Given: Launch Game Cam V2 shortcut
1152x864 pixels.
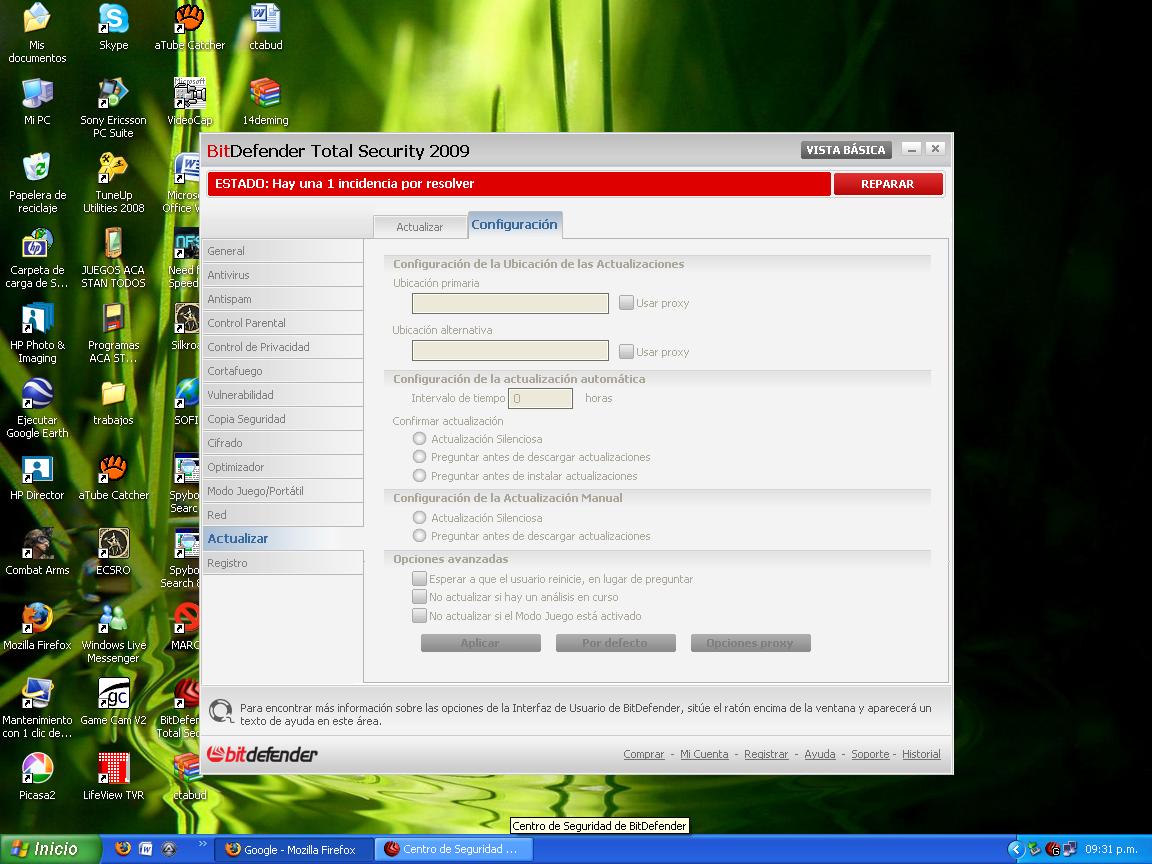Looking at the screenshot, I should 113,701.
